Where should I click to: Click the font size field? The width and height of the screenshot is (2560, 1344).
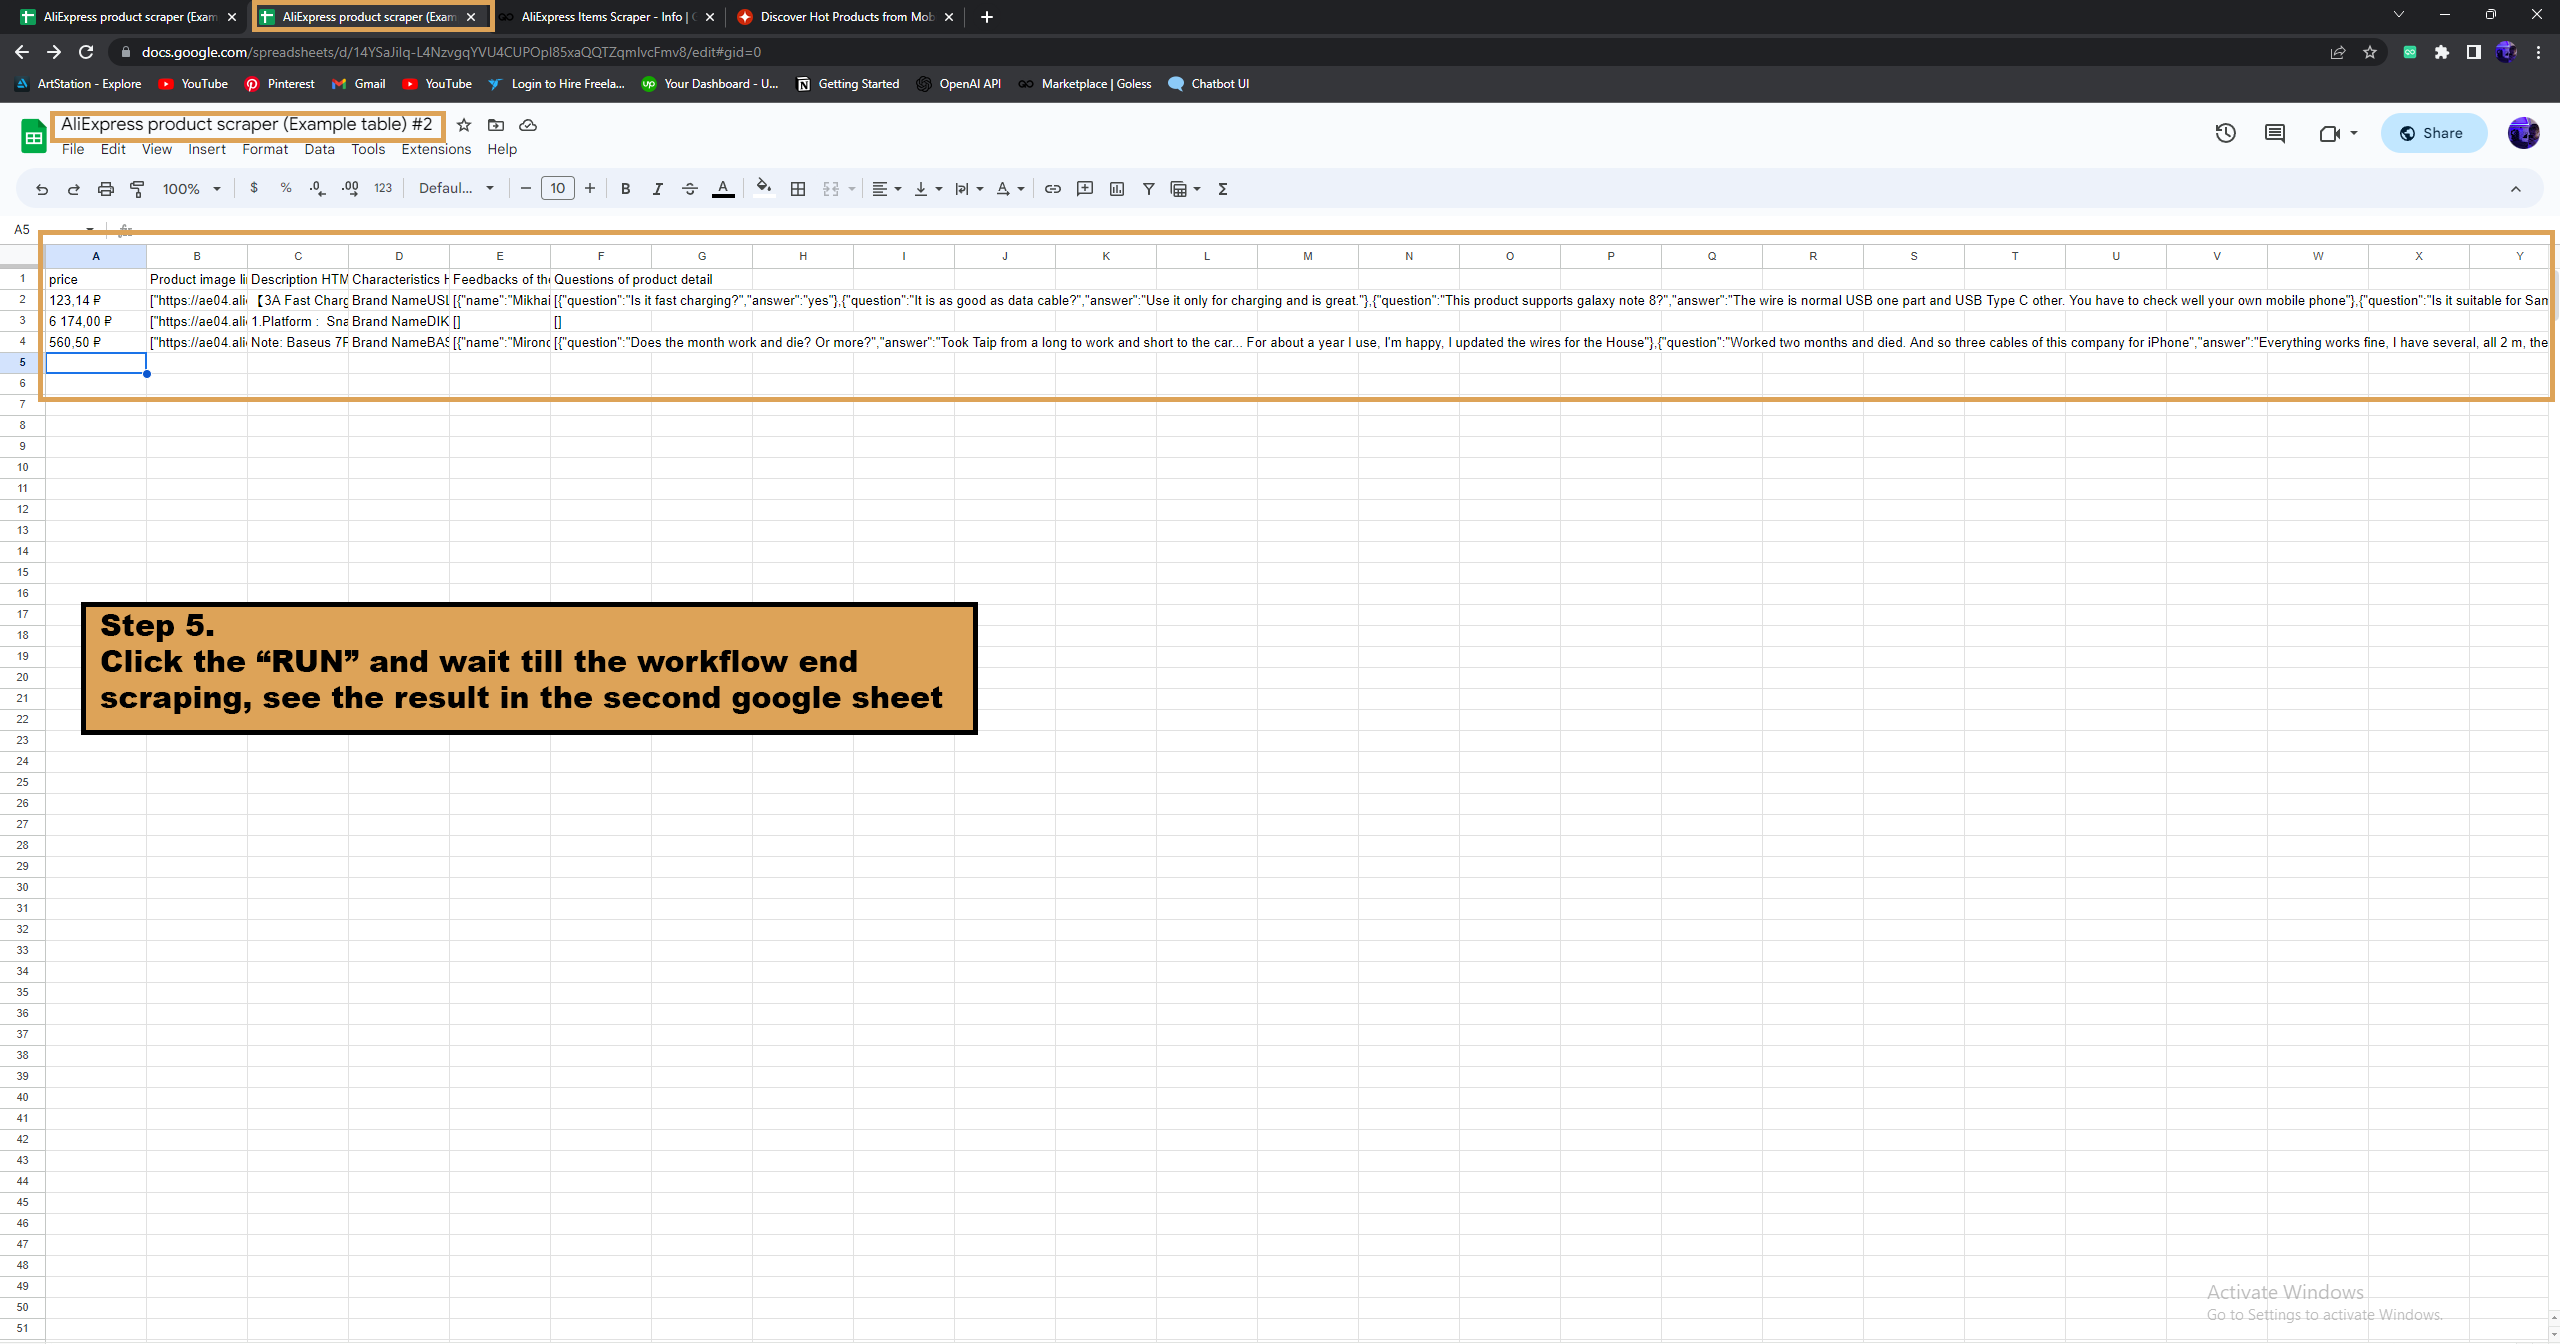(x=558, y=188)
